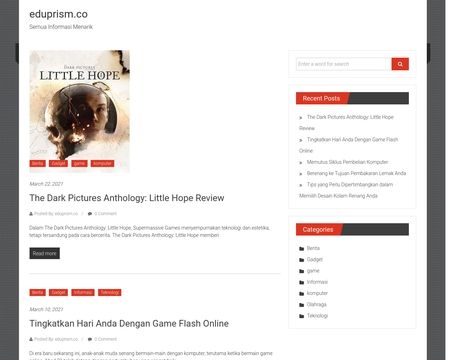Click the folder icon beside Informasi category

[302, 282]
